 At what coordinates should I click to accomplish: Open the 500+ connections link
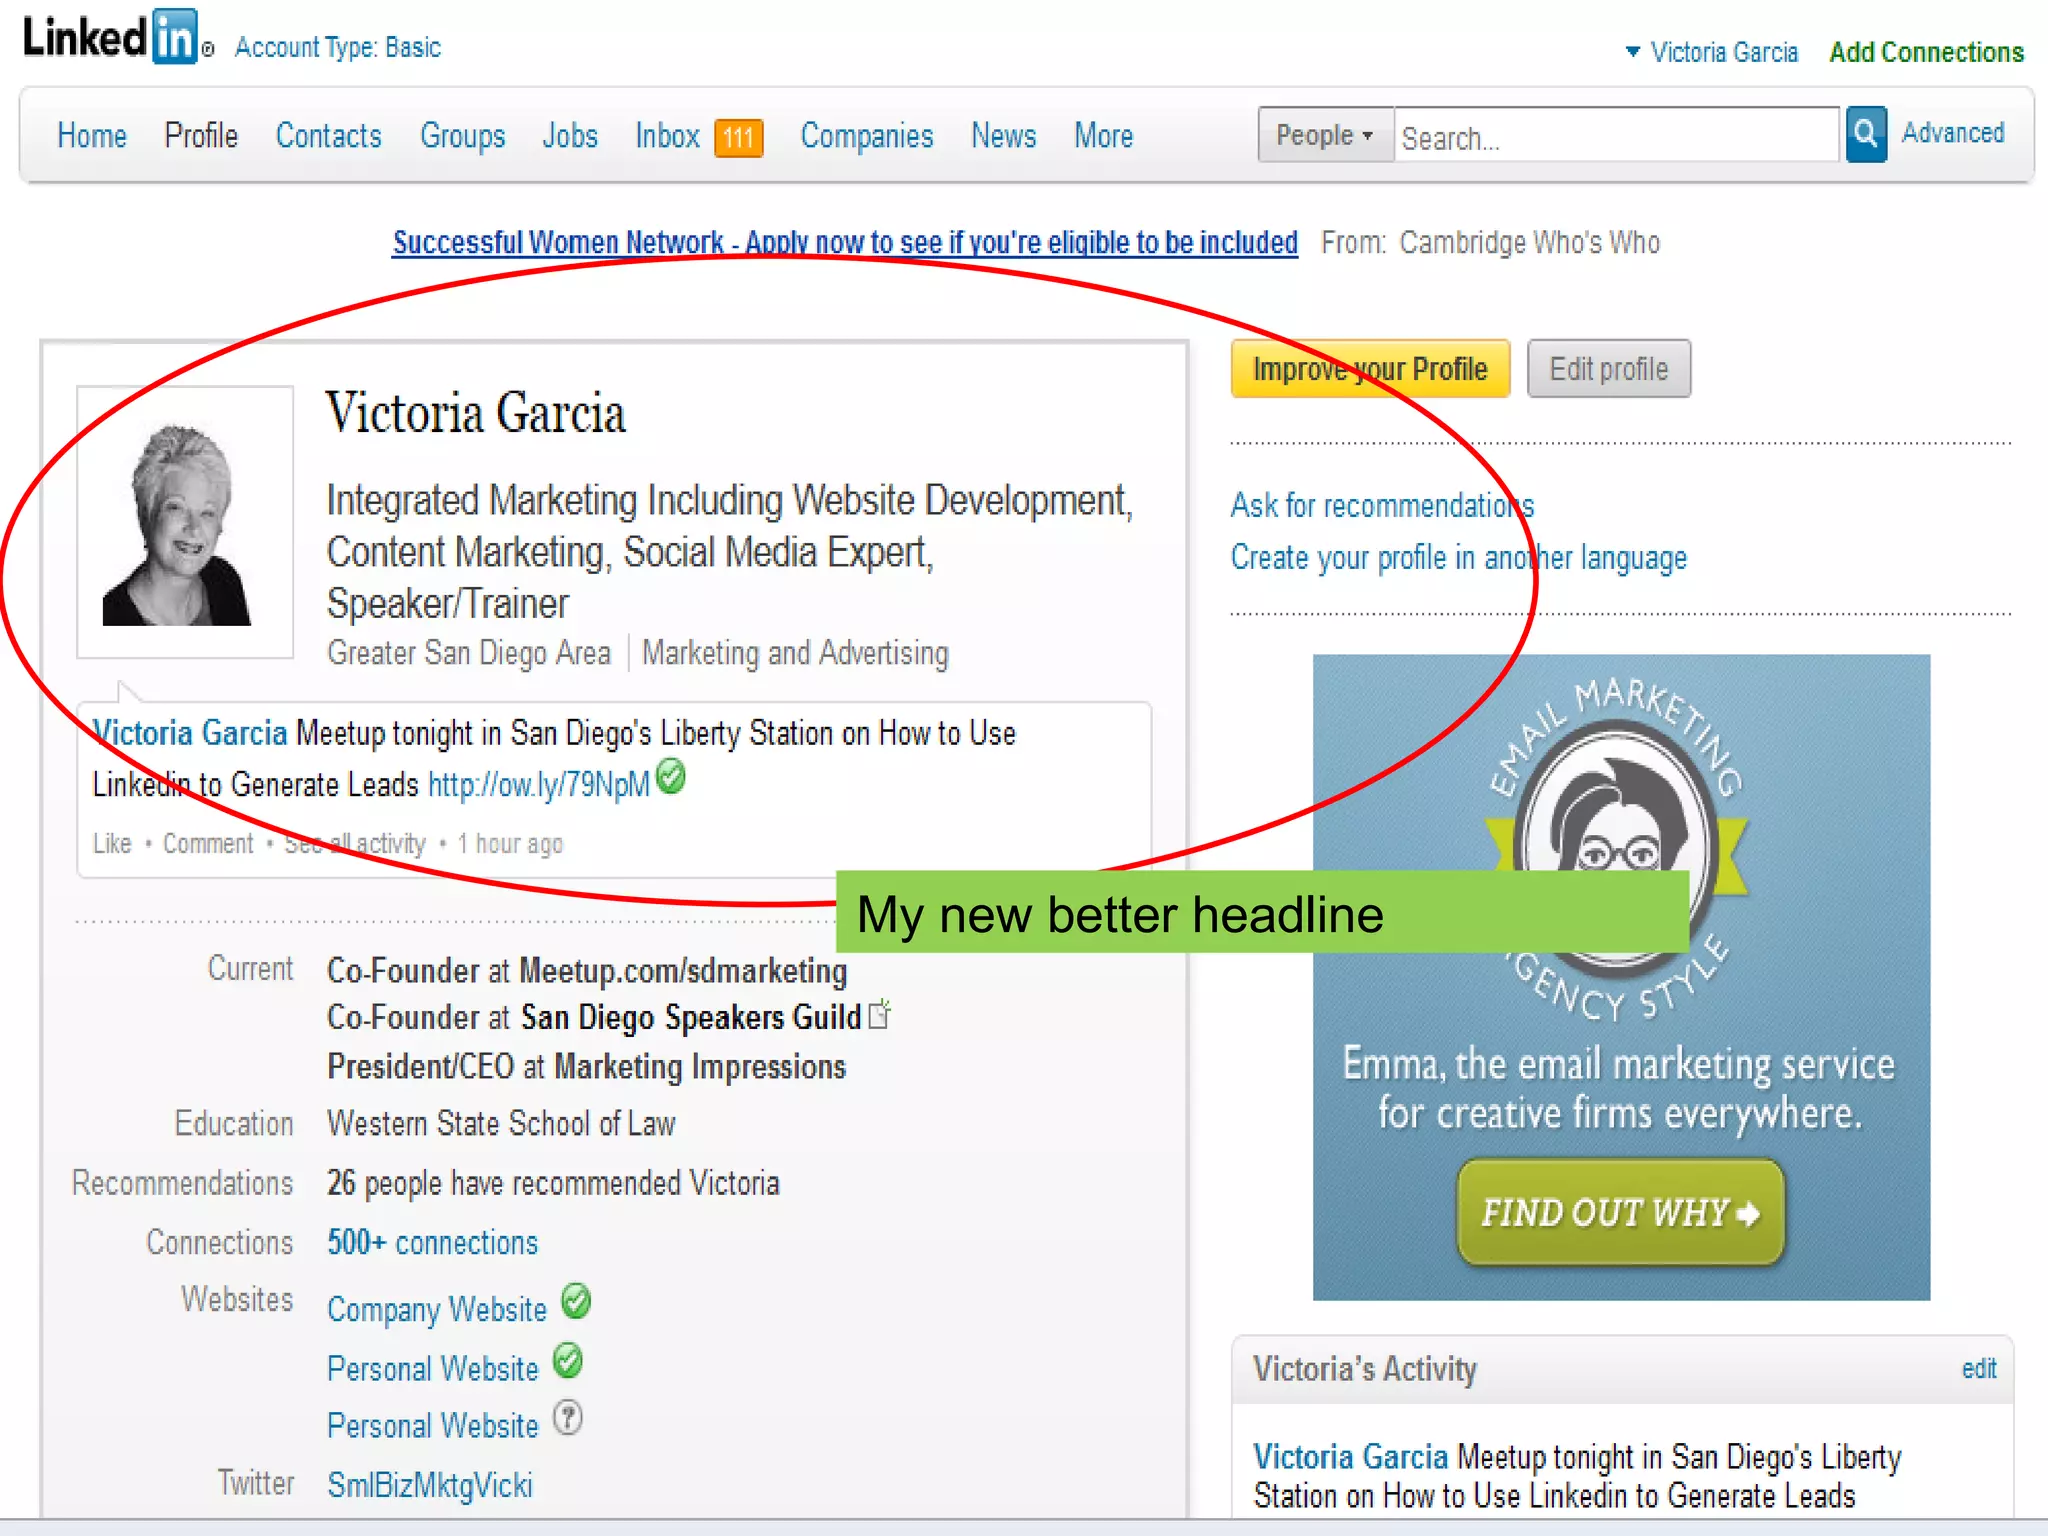(432, 1242)
